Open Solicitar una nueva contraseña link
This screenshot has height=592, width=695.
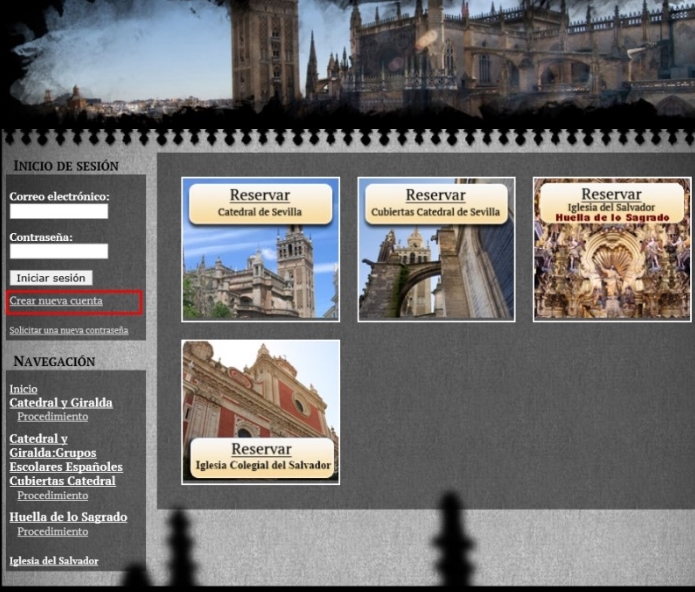[69, 330]
